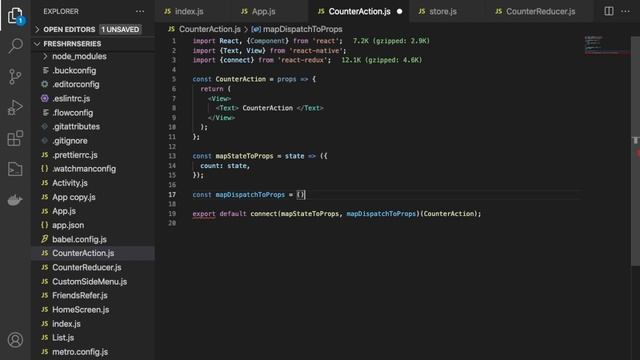Click the unsaved dot on CounterAction.js tab

click(x=400, y=11)
